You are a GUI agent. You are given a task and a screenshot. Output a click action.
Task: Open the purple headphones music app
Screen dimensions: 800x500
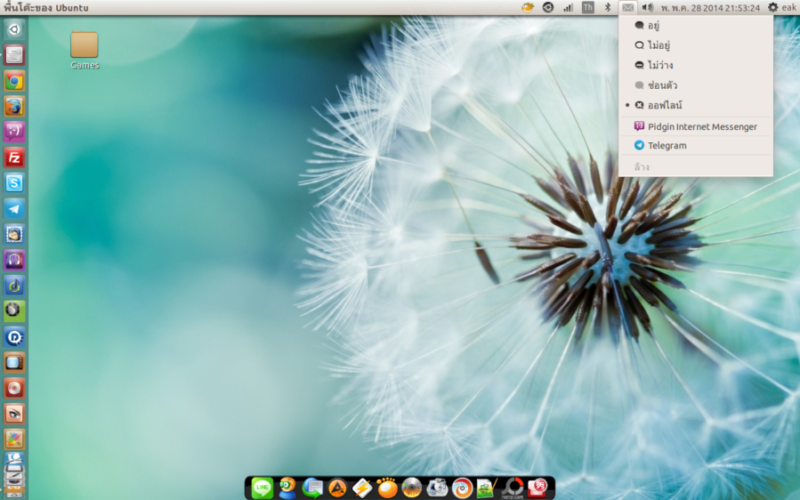[x=14, y=260]
